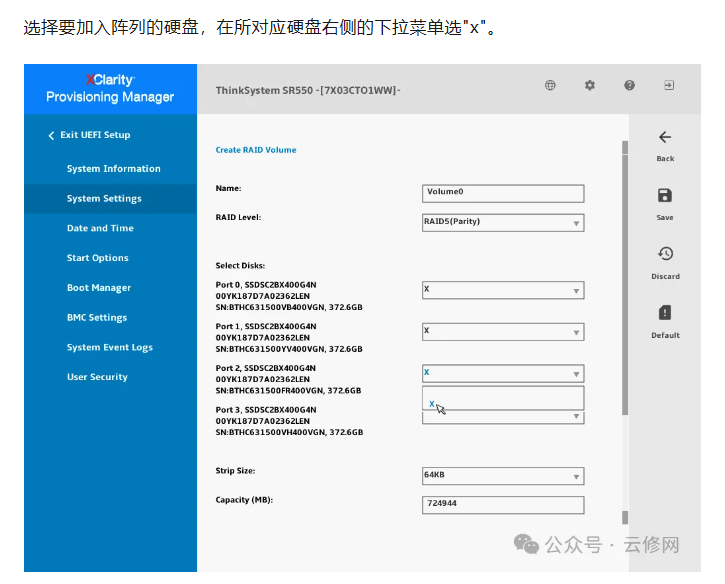
Task: Open the Strip Size dropdown
Action: 503,476
